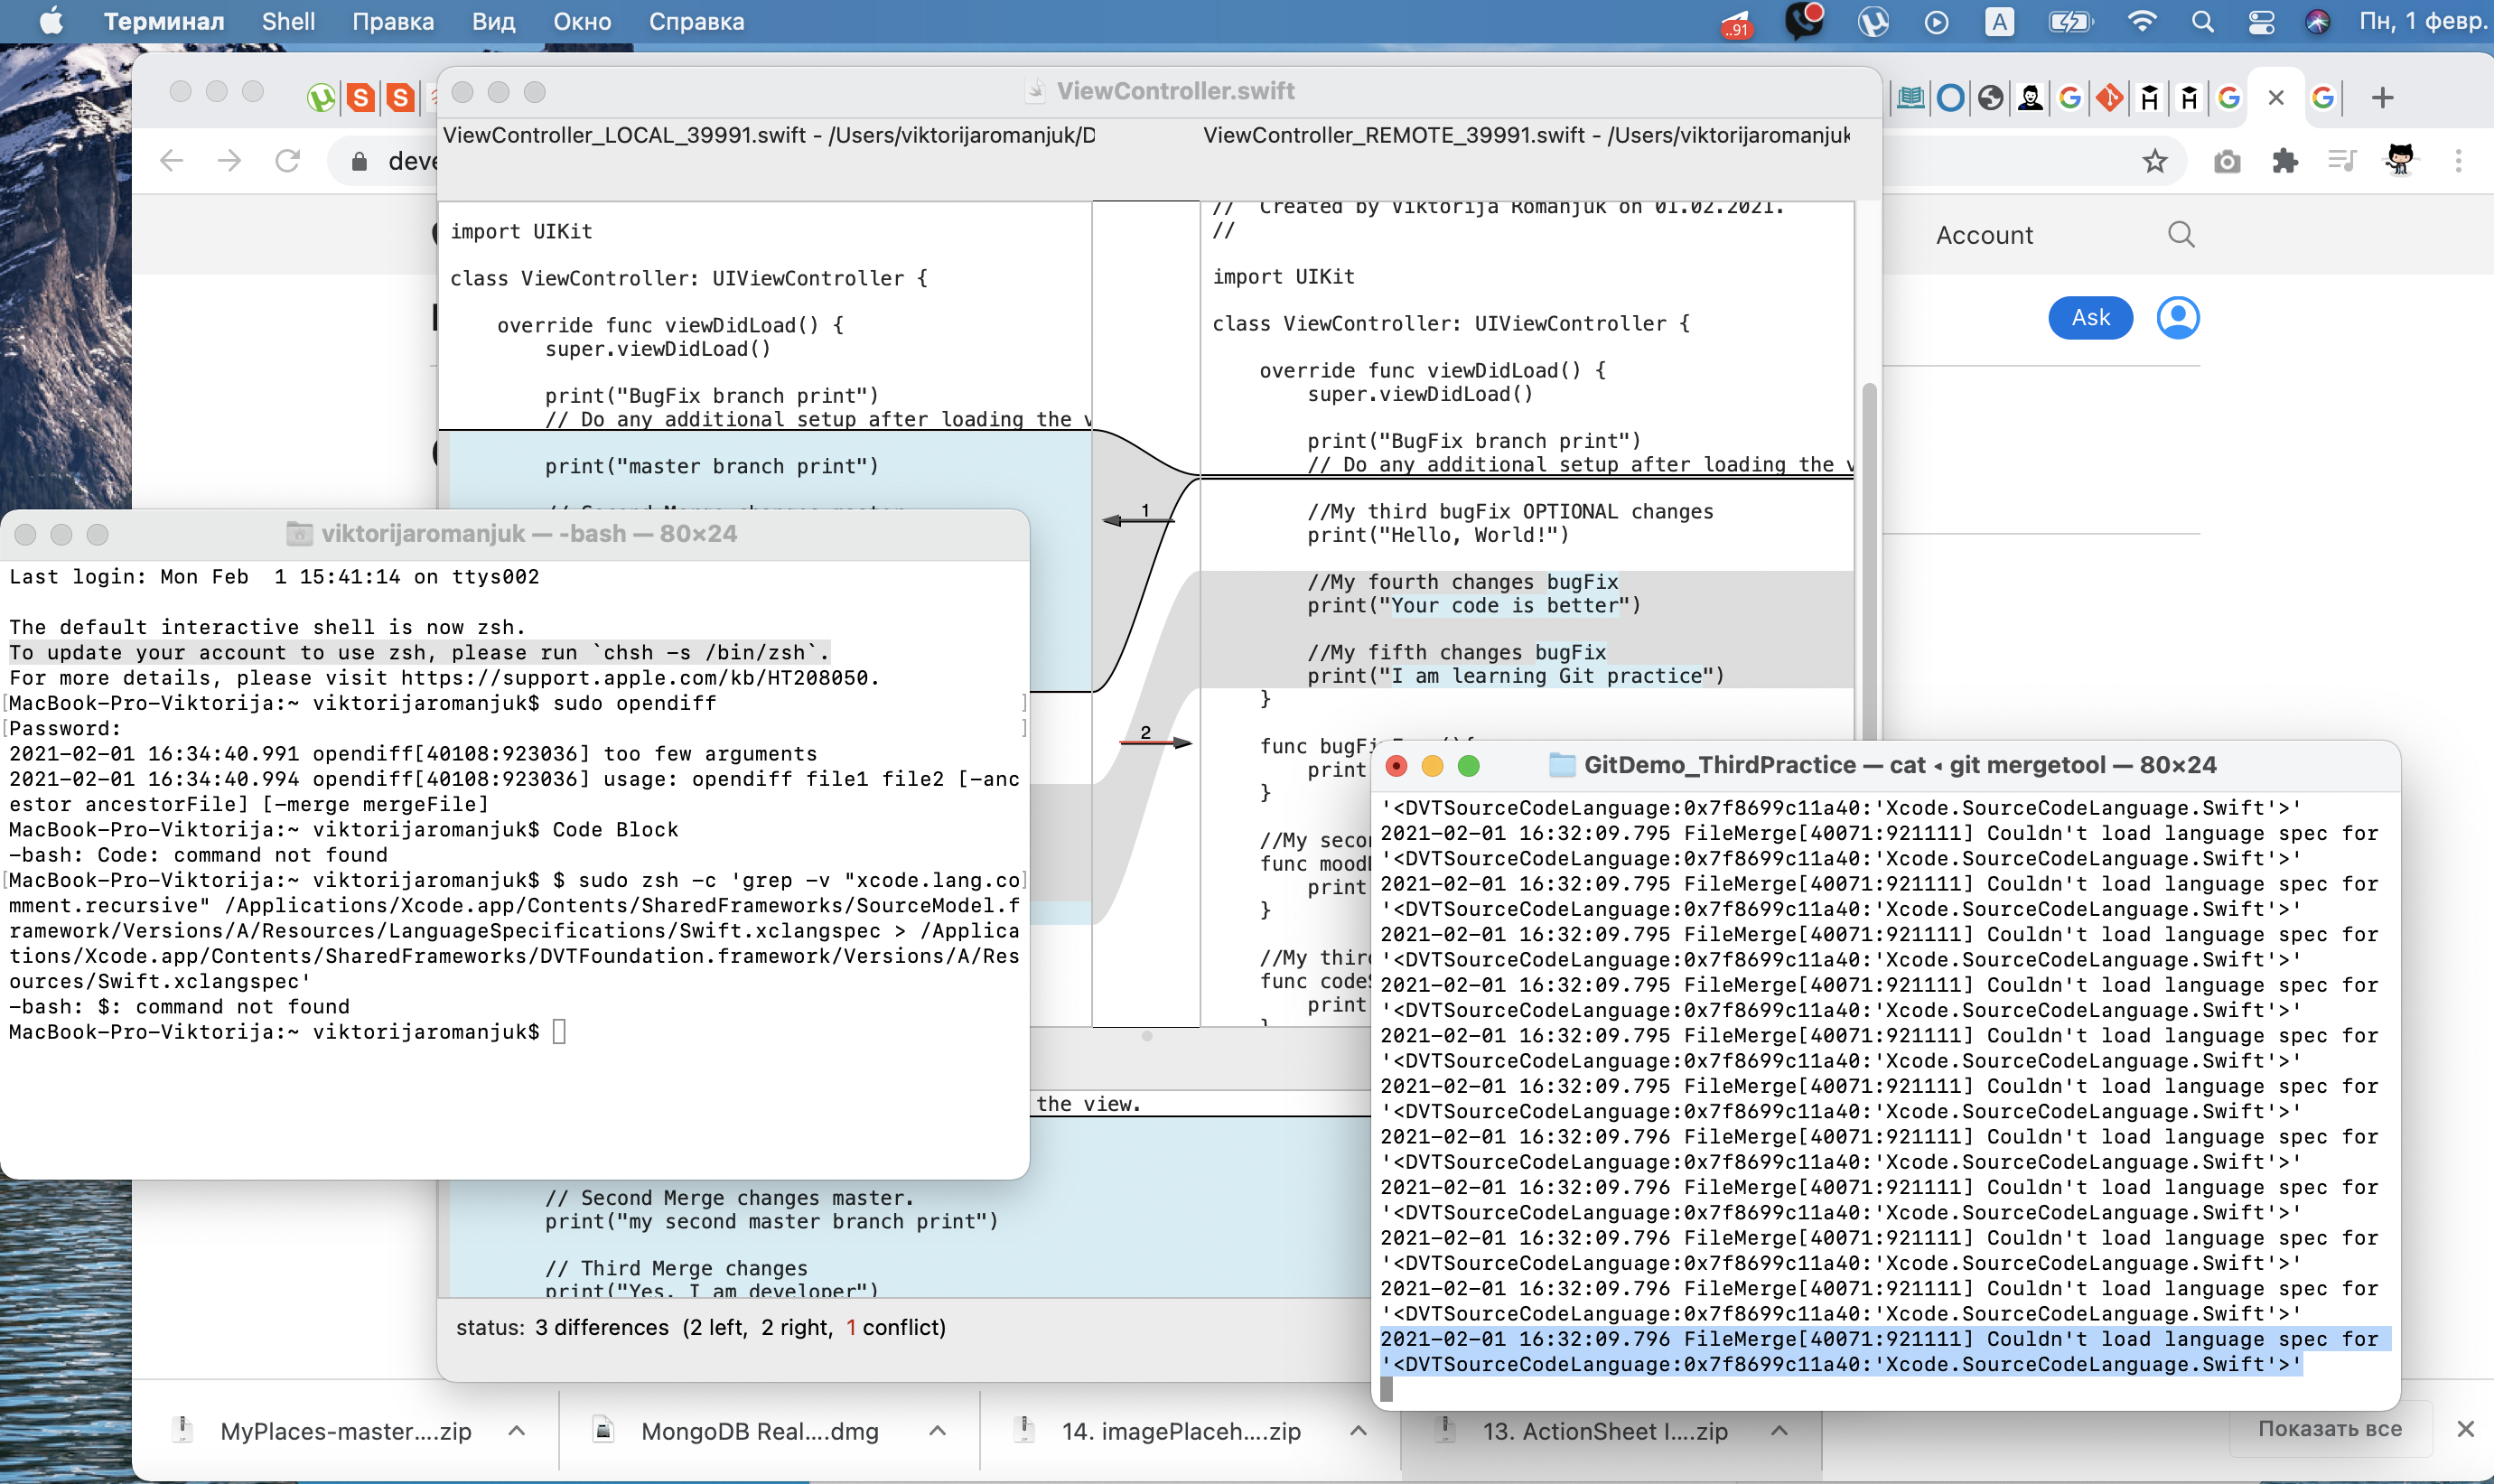Open the Окно menu

582,21
